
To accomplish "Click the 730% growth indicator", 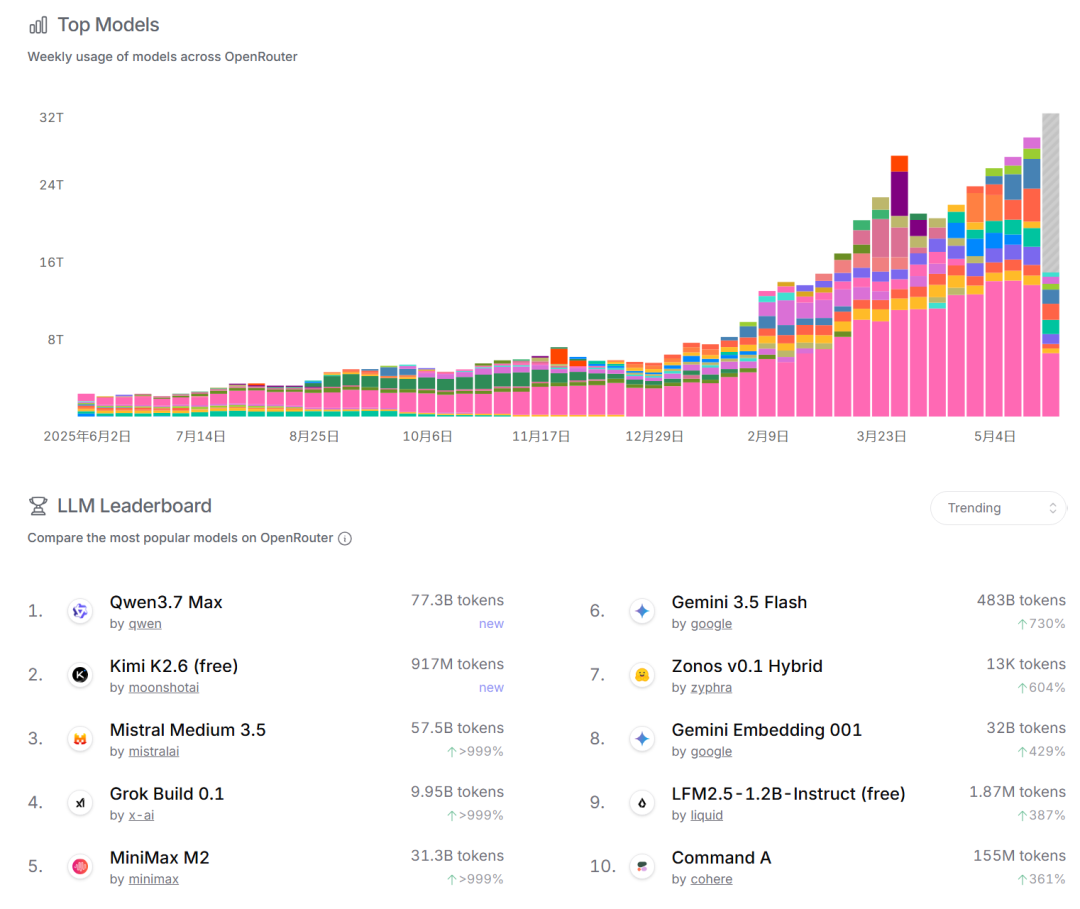I will pyautogui.click(x=1041, y=624).
